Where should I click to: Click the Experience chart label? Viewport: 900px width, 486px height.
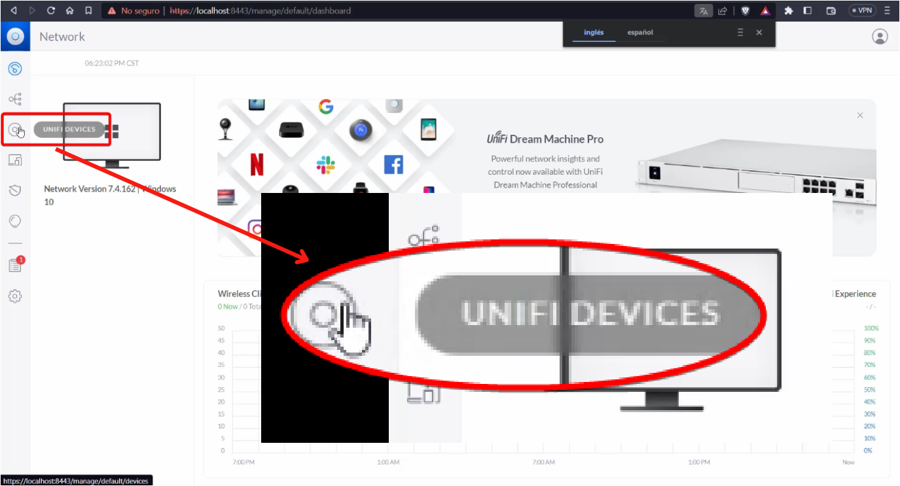pos(855,294)
